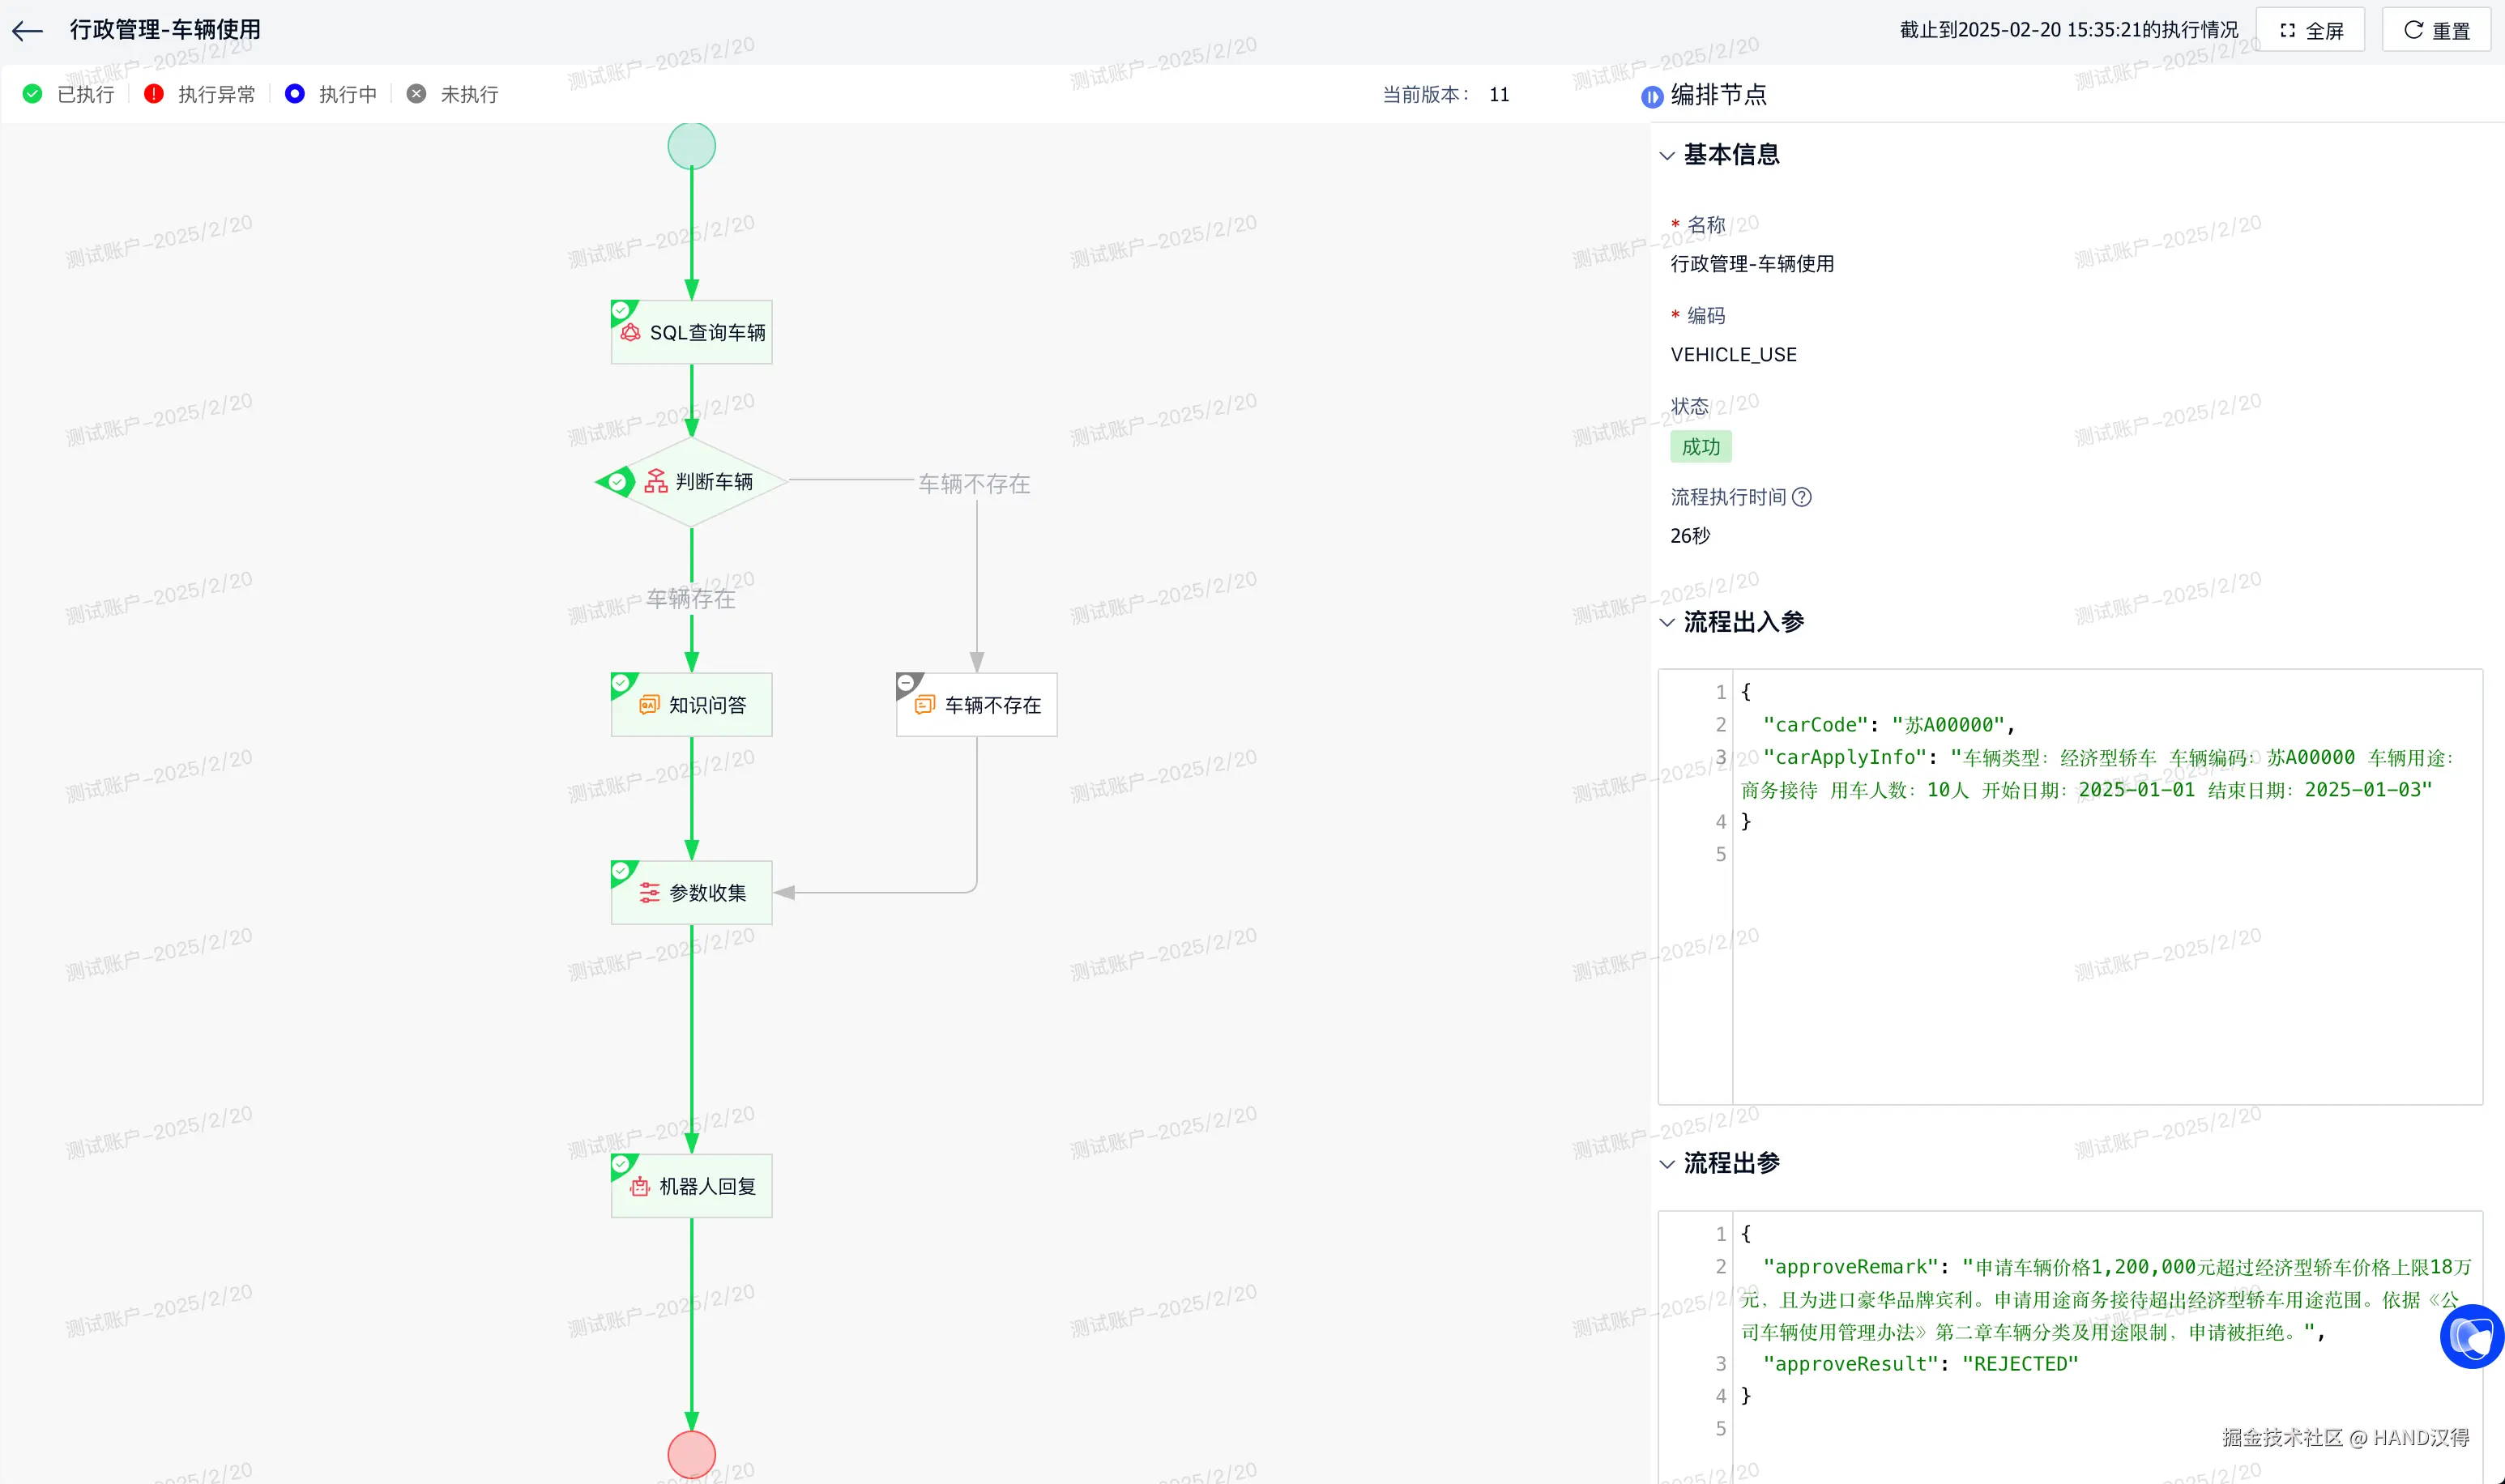Click the 执行异常 red status indicator
The width and height of the screenshot is (2505, 1484).
tap(154, 94)
